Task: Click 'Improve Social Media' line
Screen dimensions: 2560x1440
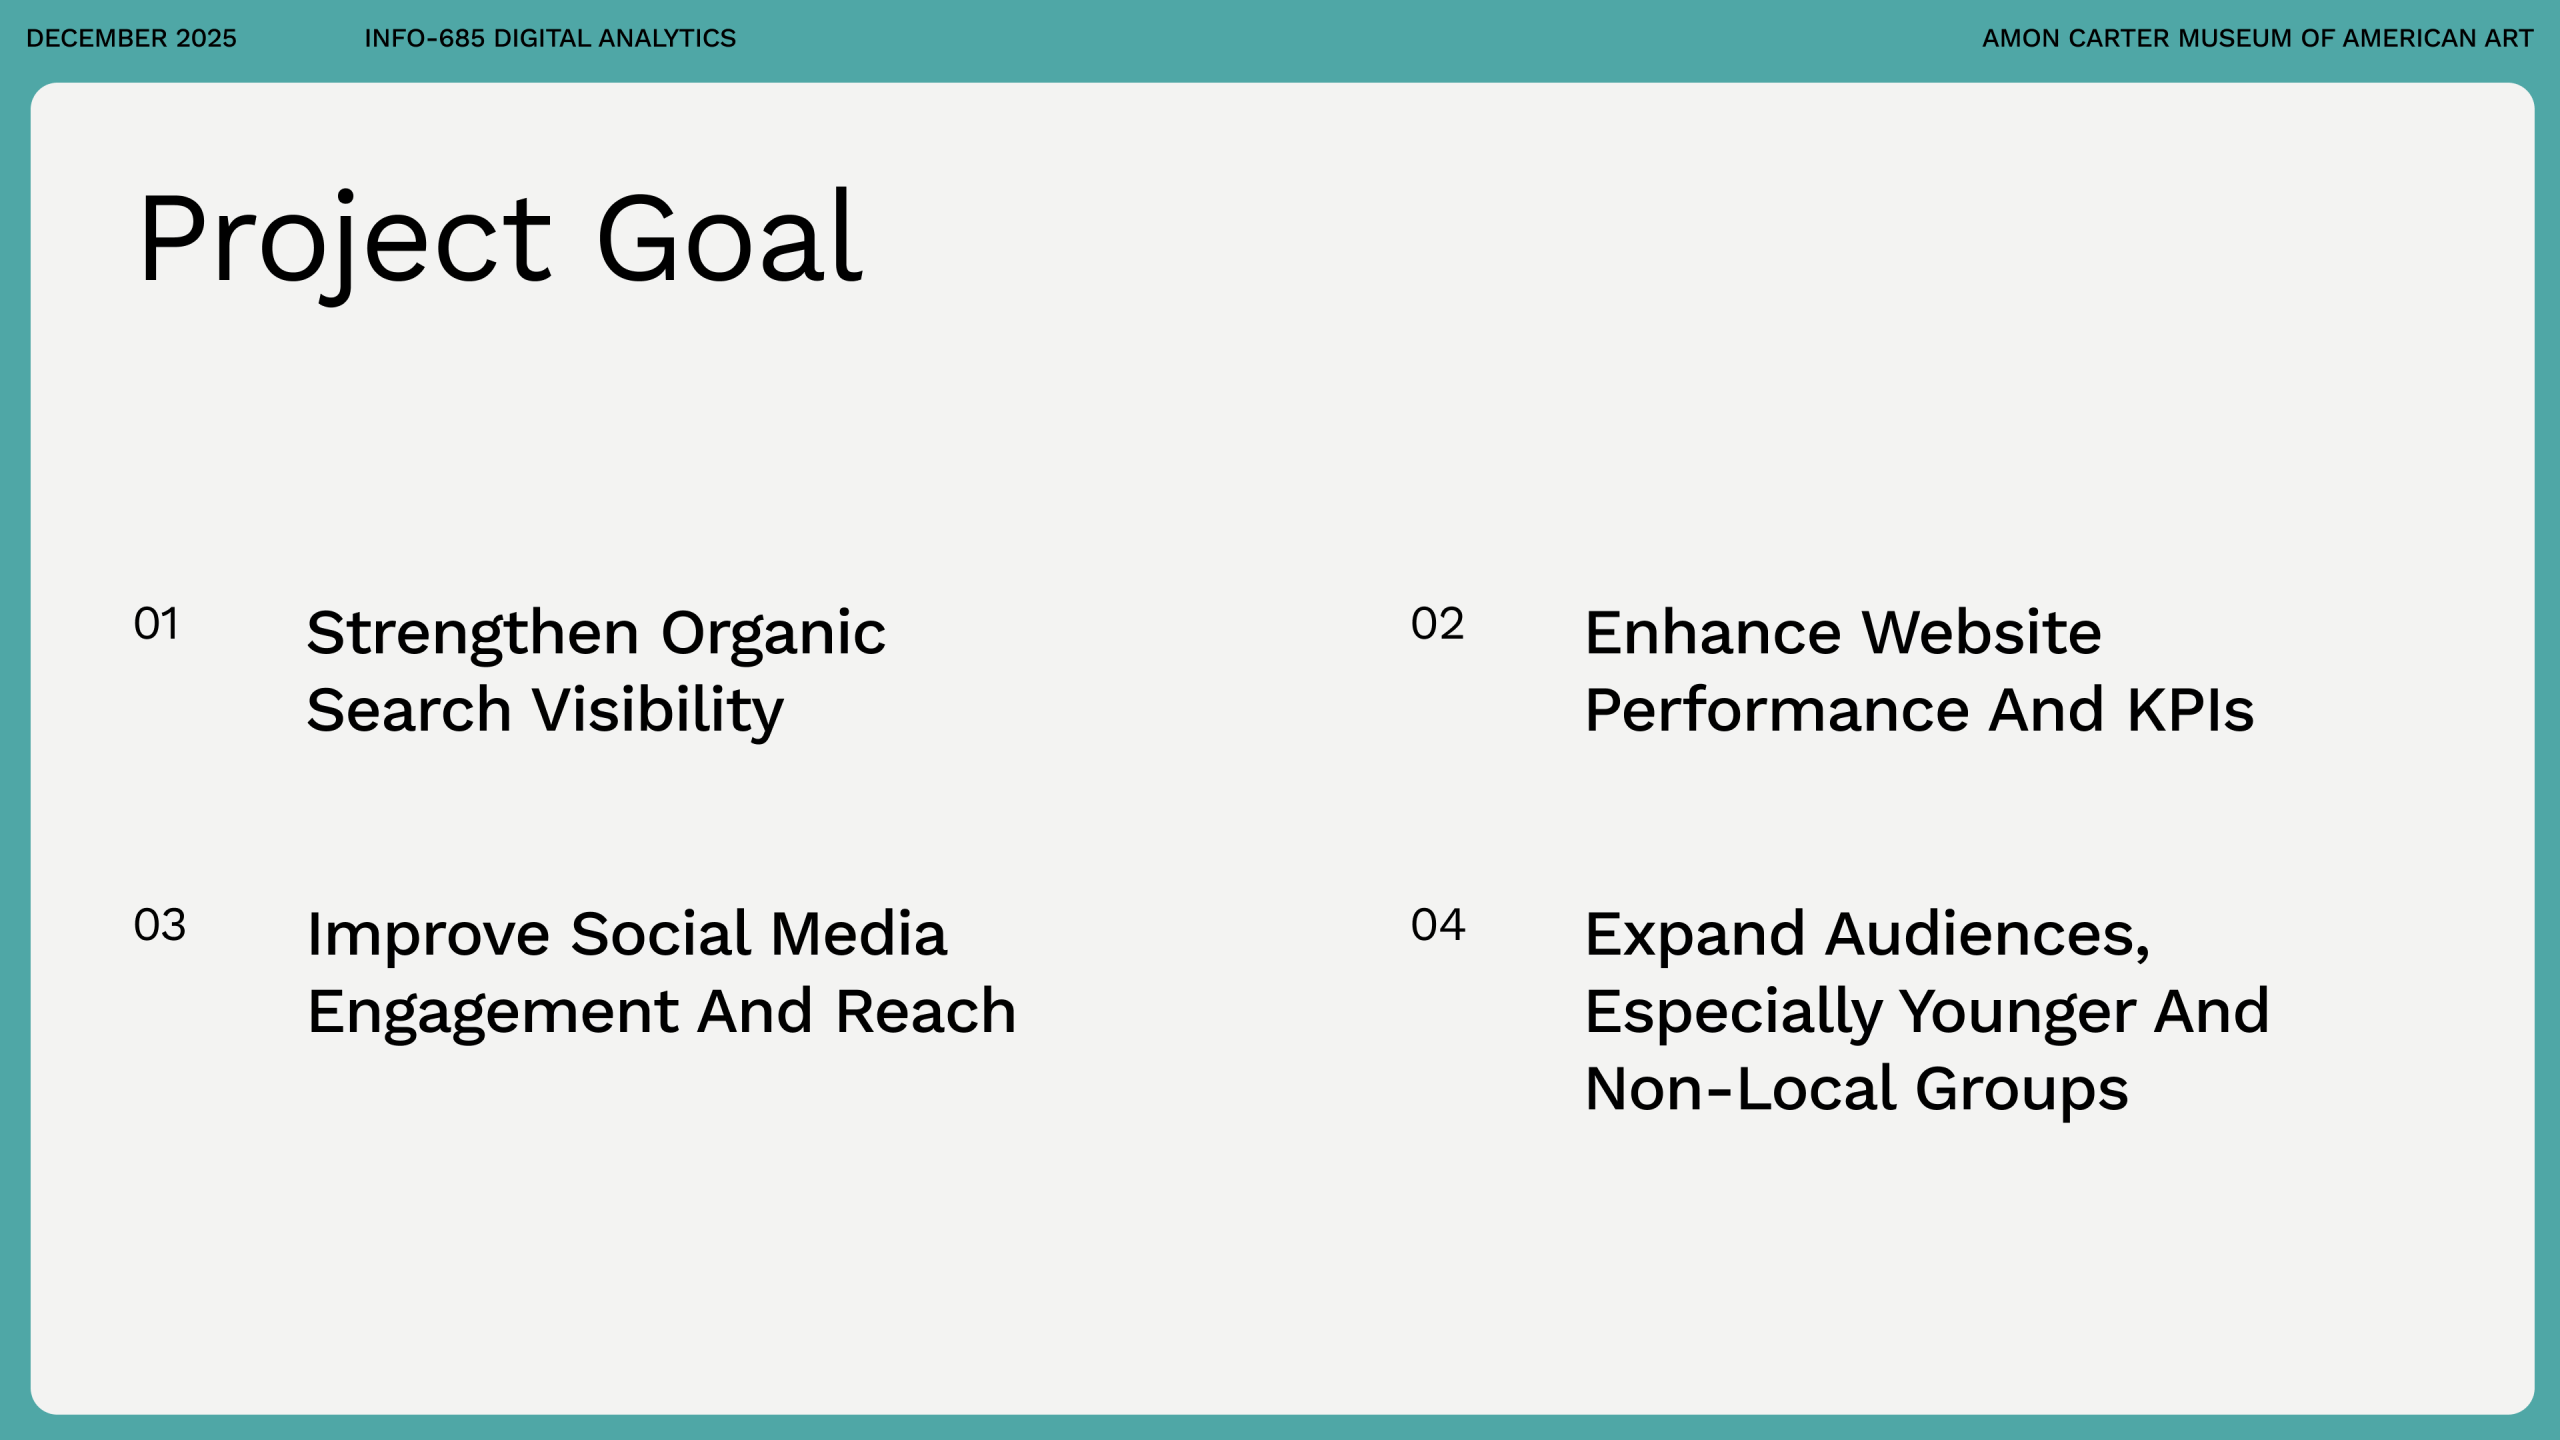Action: click(x=626, y=935)
